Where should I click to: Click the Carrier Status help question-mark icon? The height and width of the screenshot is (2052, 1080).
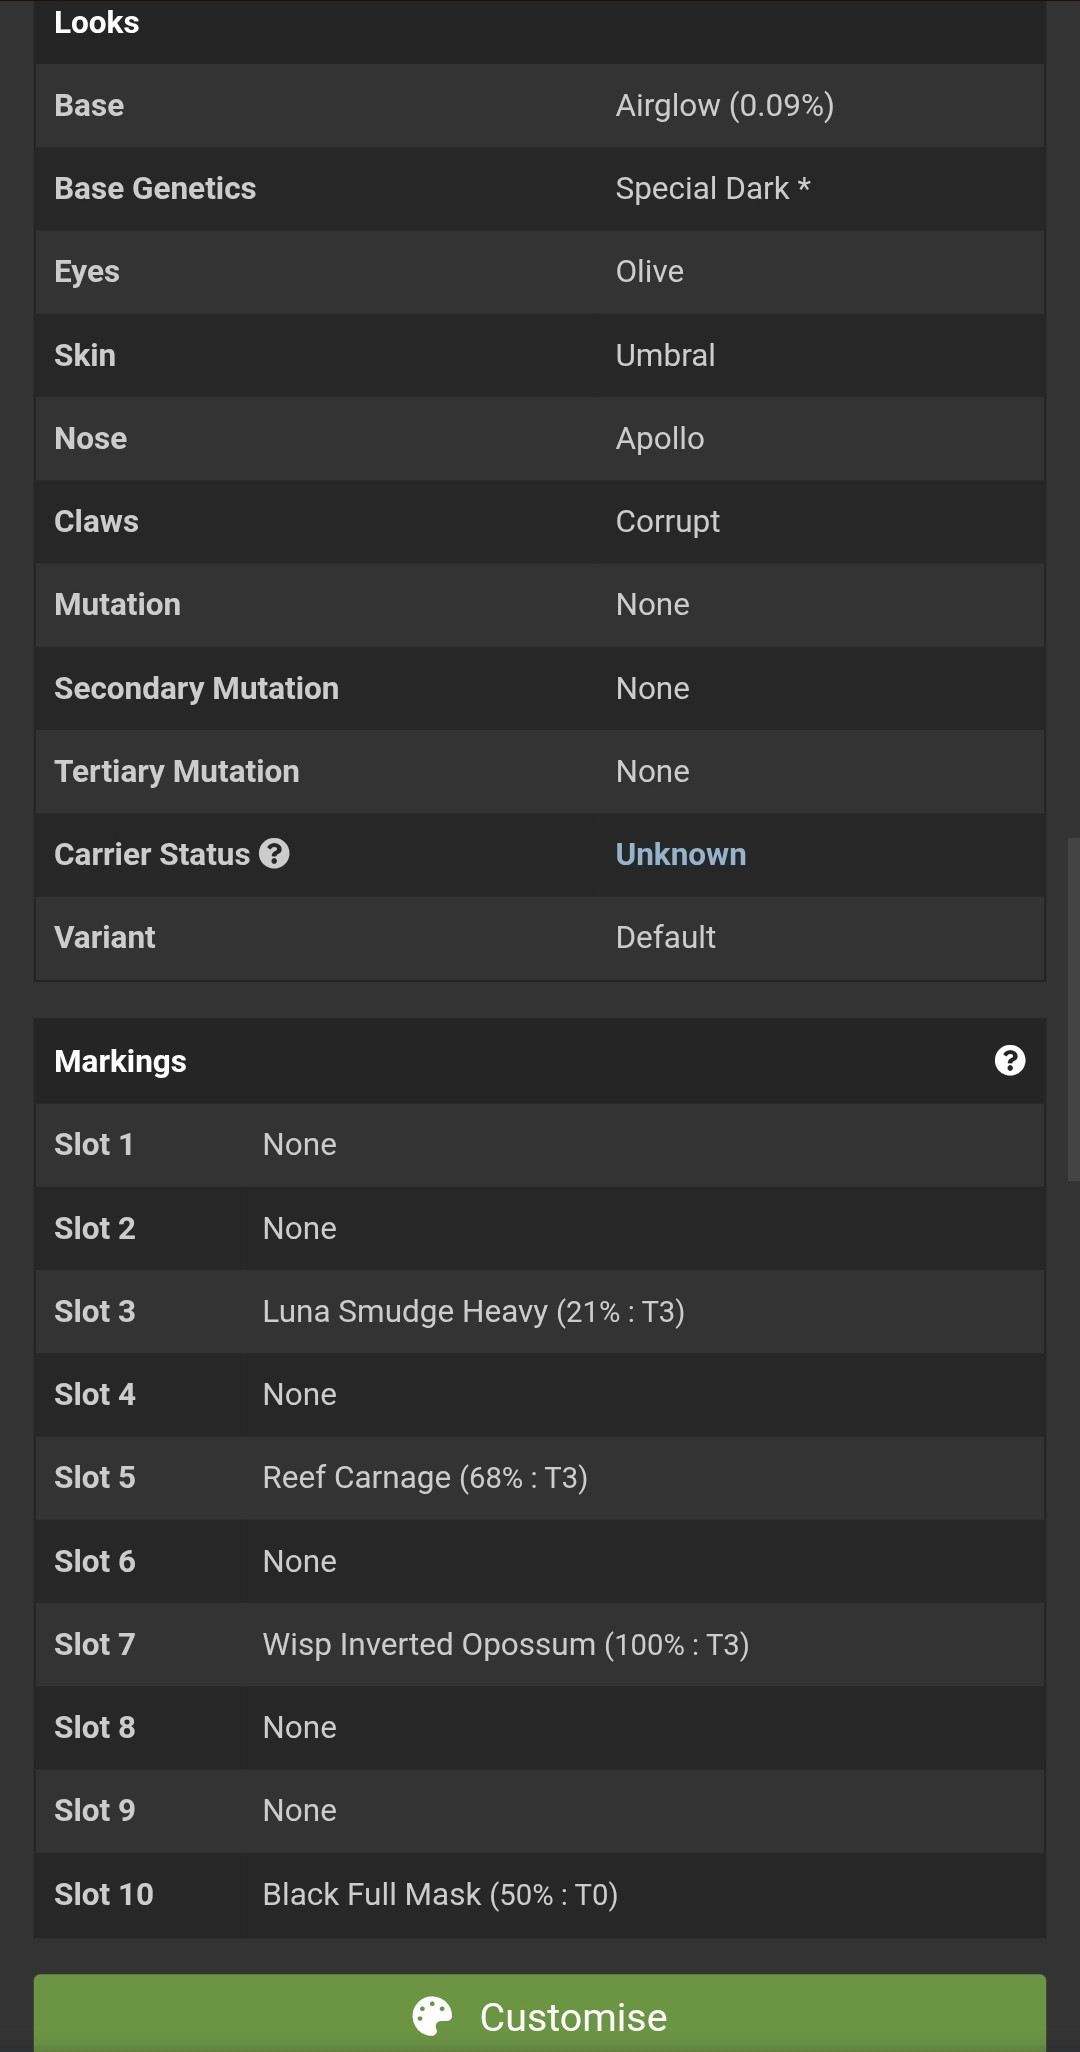click(x=274, y=853)
